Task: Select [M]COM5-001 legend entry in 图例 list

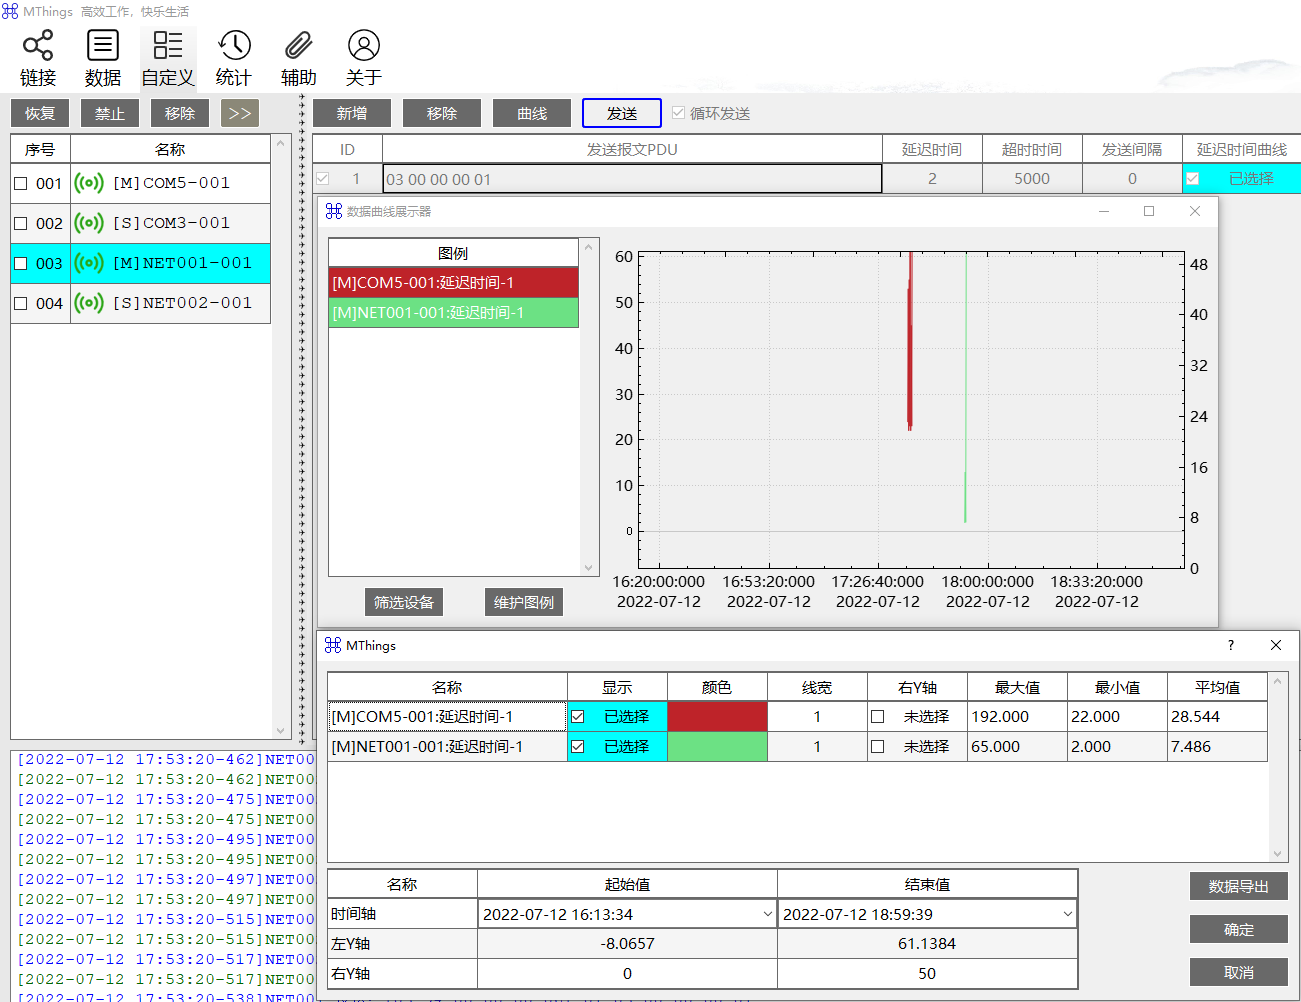Action: [453, 283]
